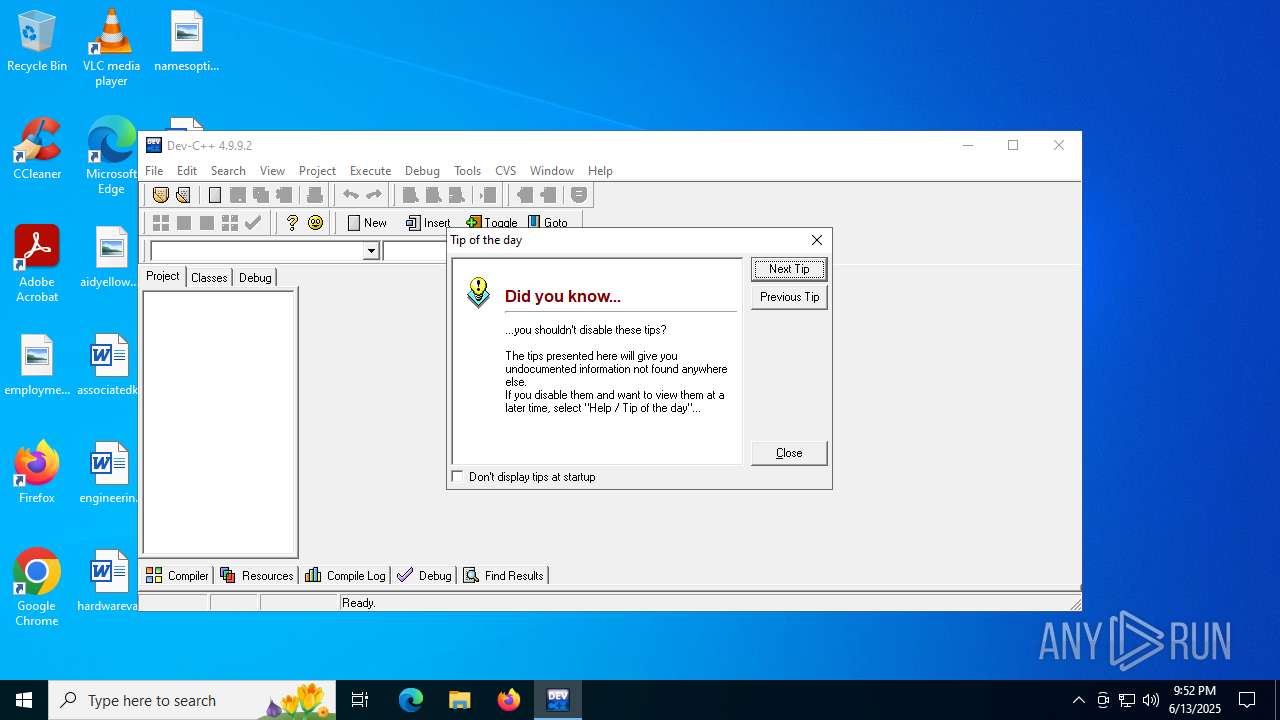Click the grayed-out Debug checkmark toolbar icon
The width and height of the screenshot is (1280, 720).
point(252,223)
